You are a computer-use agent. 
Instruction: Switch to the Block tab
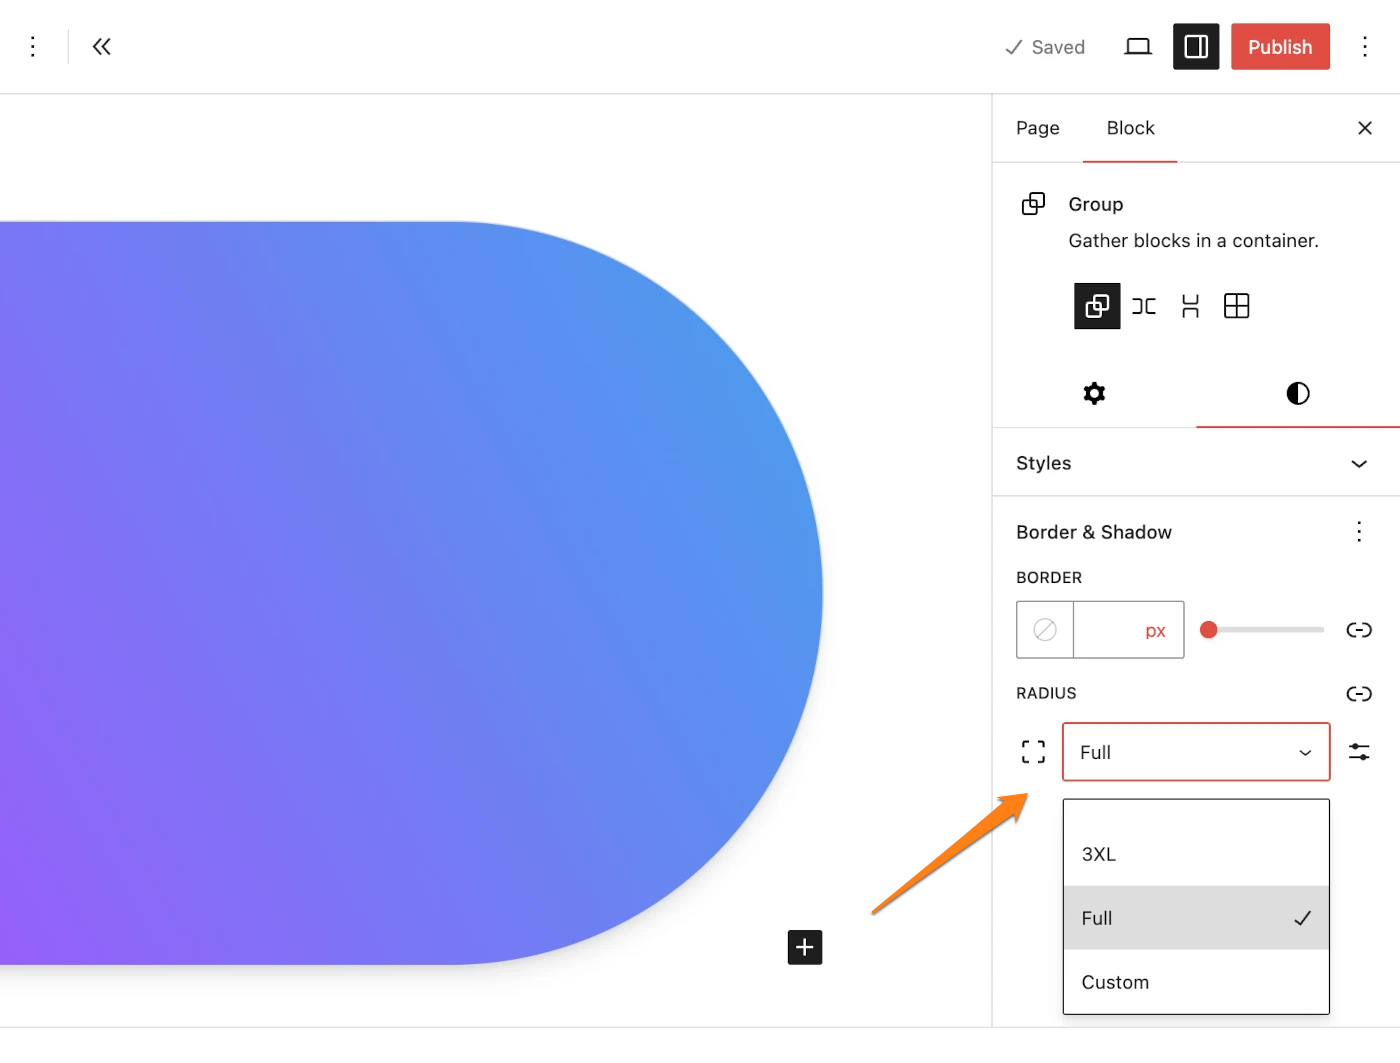[x=1130, y=128]
